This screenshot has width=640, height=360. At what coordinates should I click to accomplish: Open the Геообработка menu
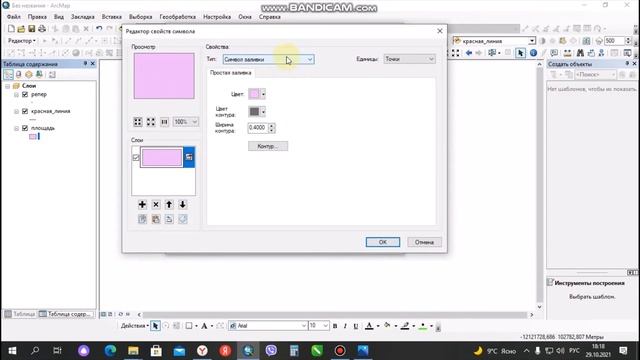[x=178, y=17]
